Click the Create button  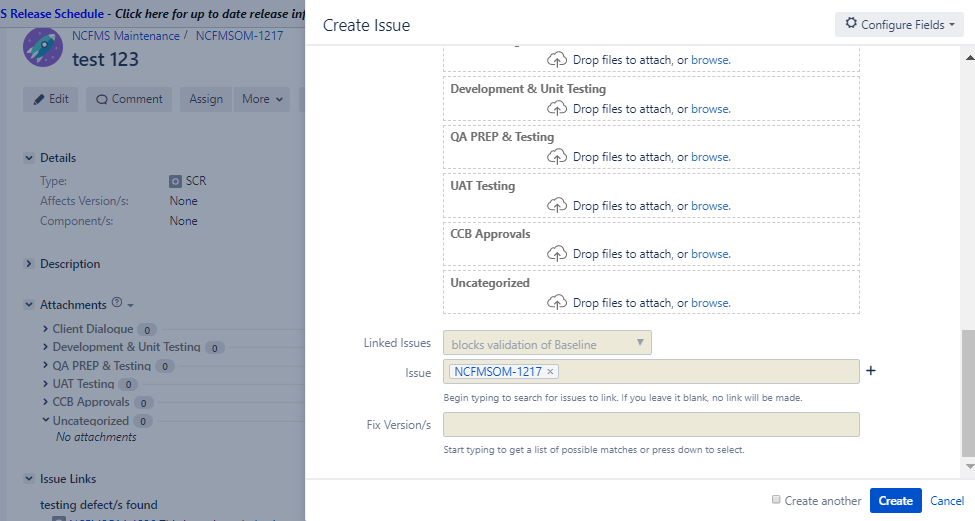[895, 500]
